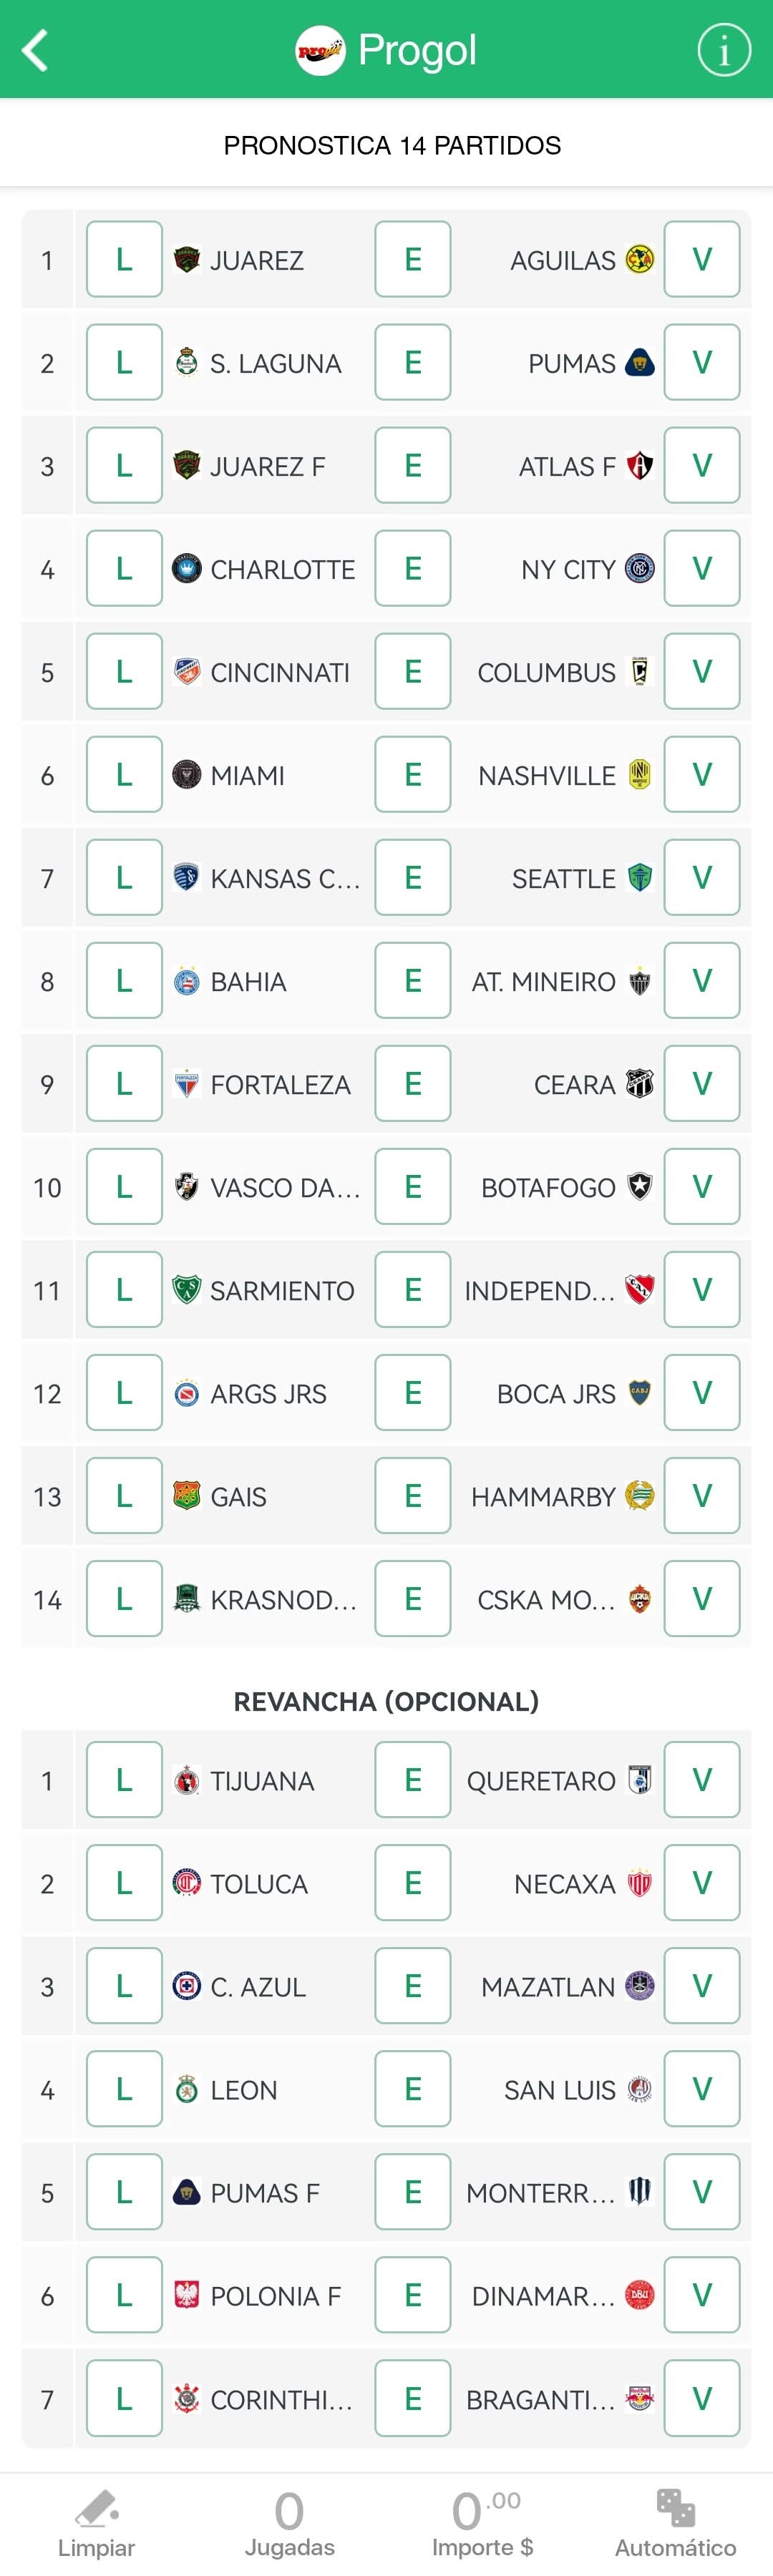
Task: Tap the Automático dice icon
Action: (676, 2509)
